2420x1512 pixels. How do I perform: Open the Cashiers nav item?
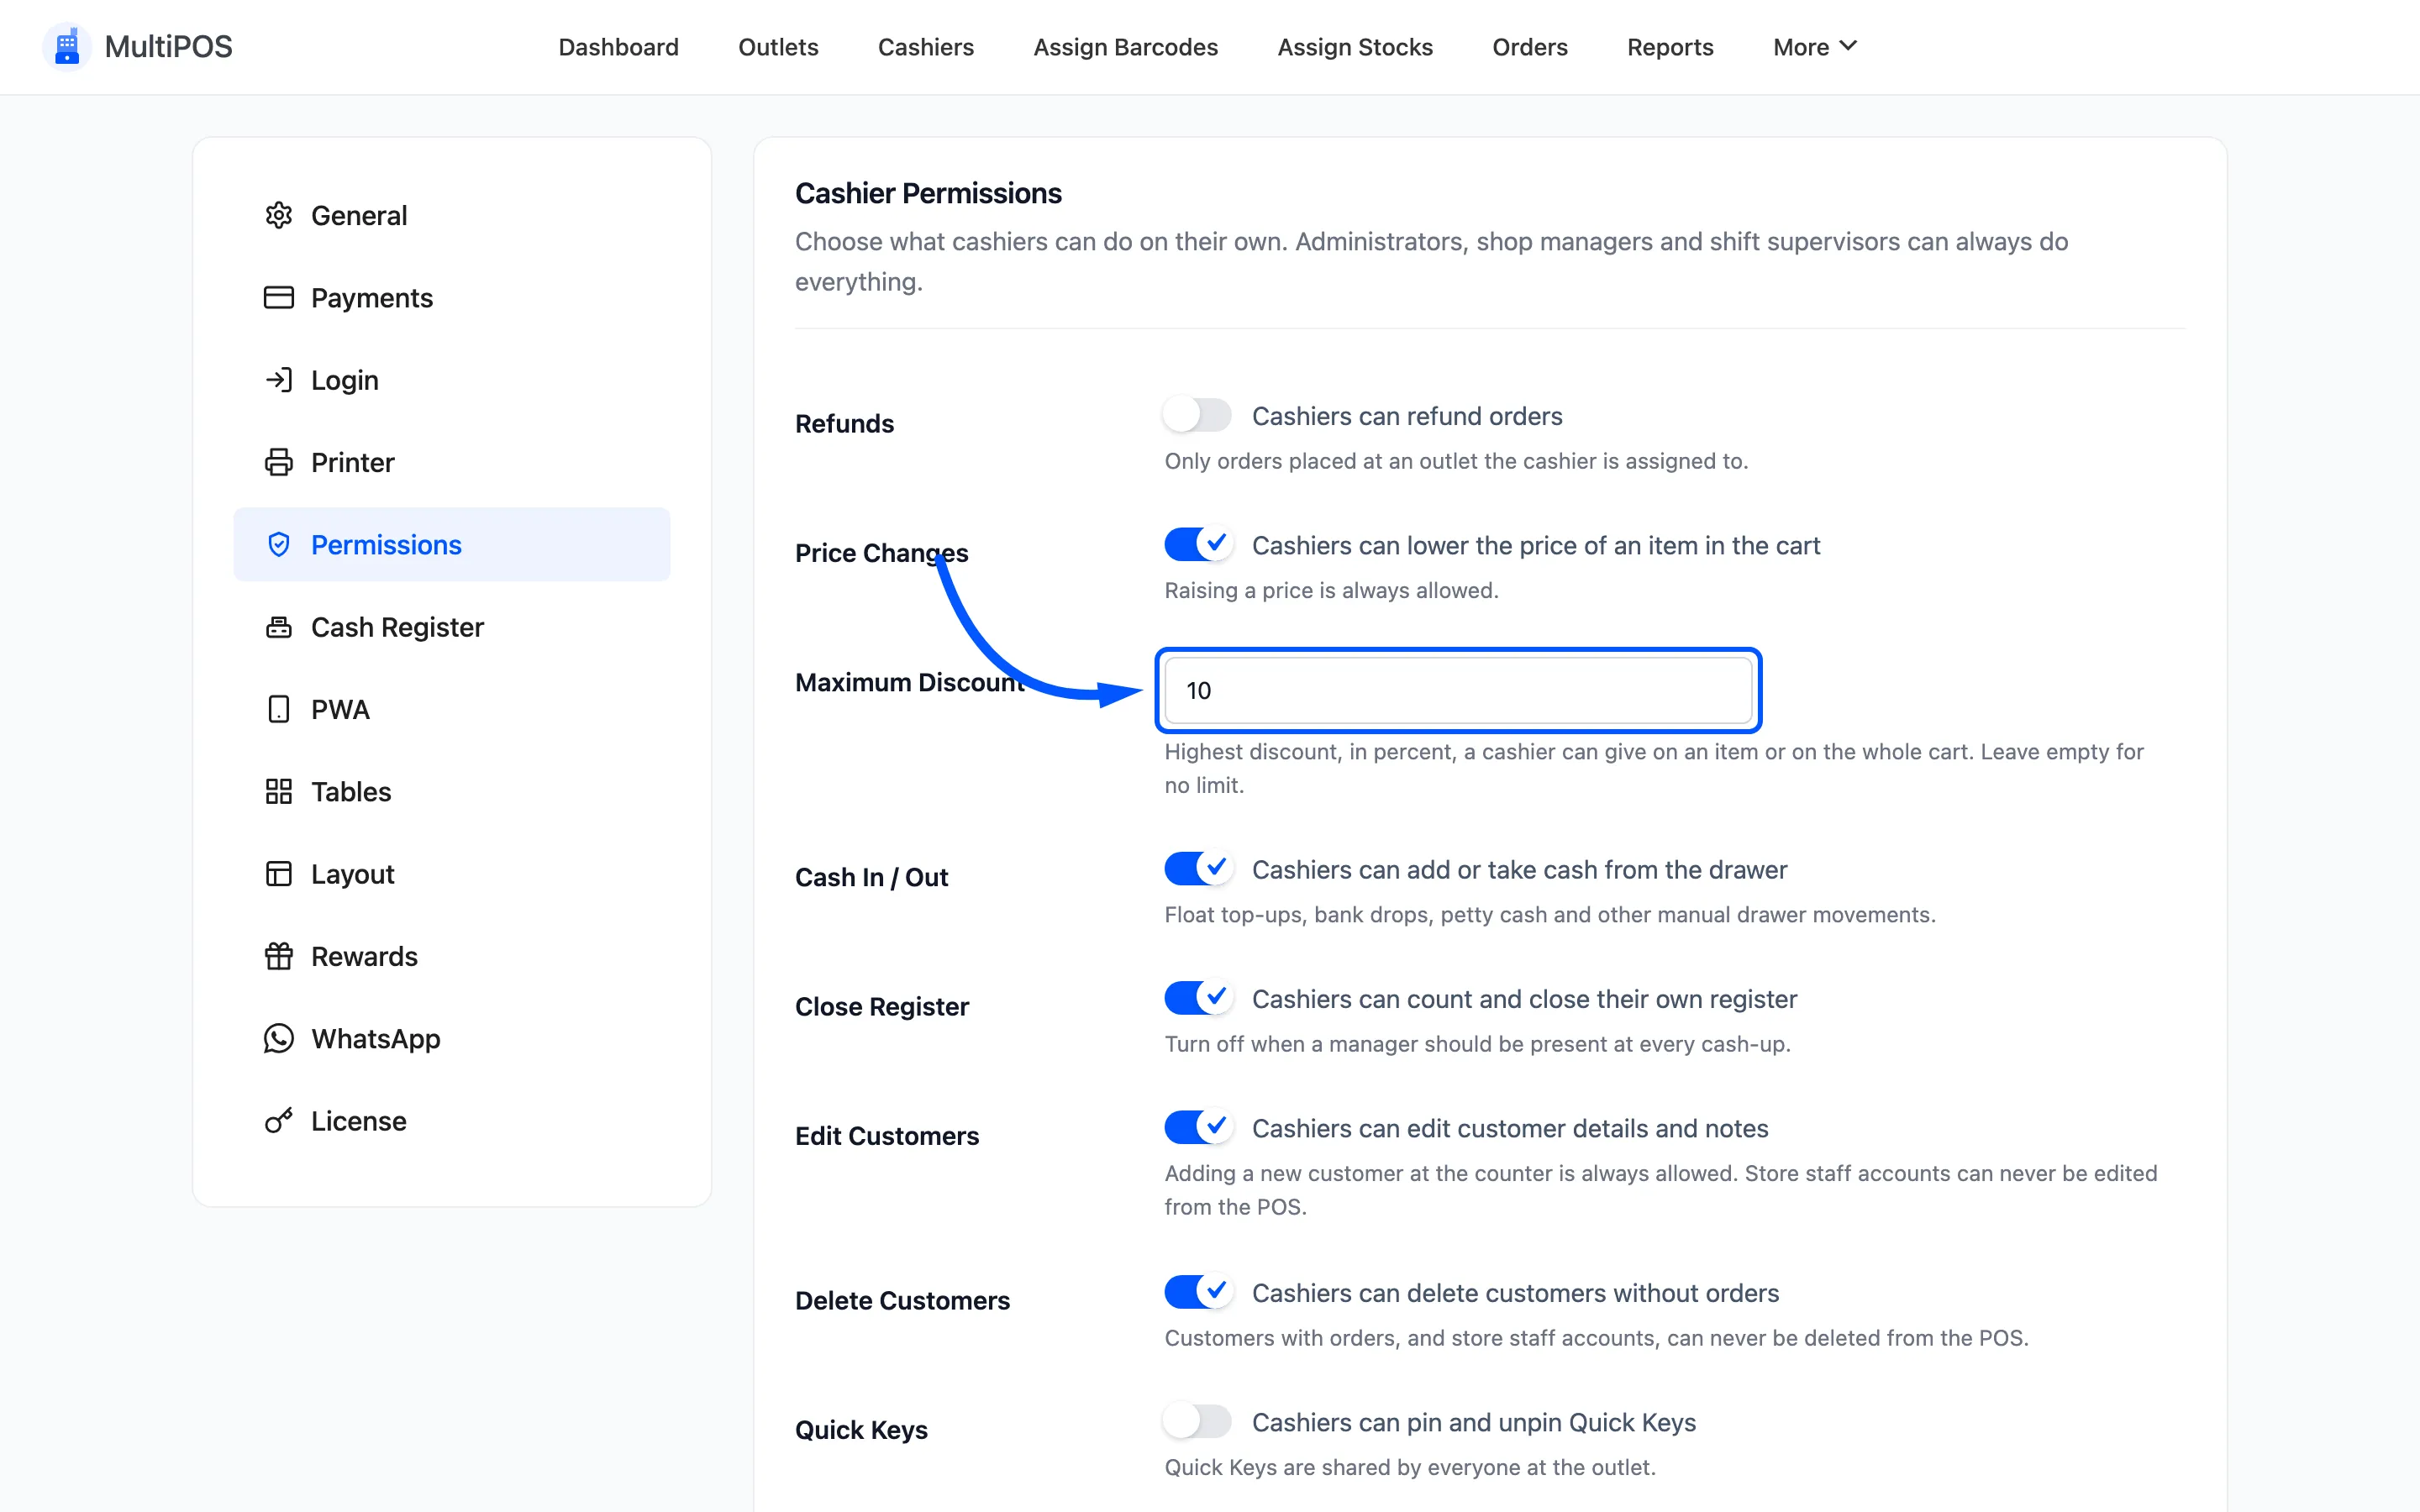925,47
